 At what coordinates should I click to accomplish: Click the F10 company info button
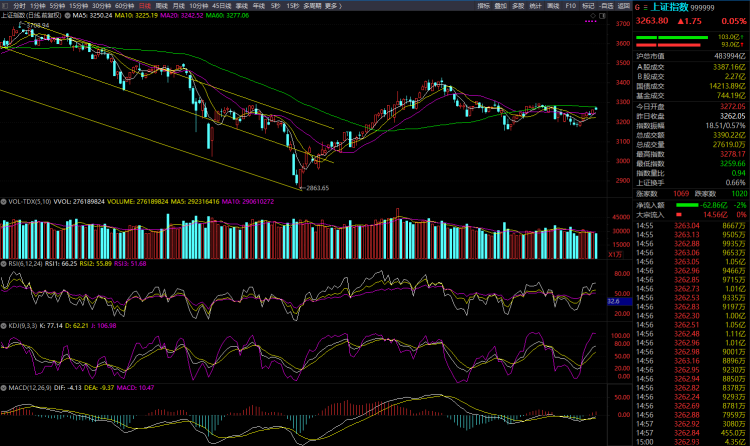571,6
